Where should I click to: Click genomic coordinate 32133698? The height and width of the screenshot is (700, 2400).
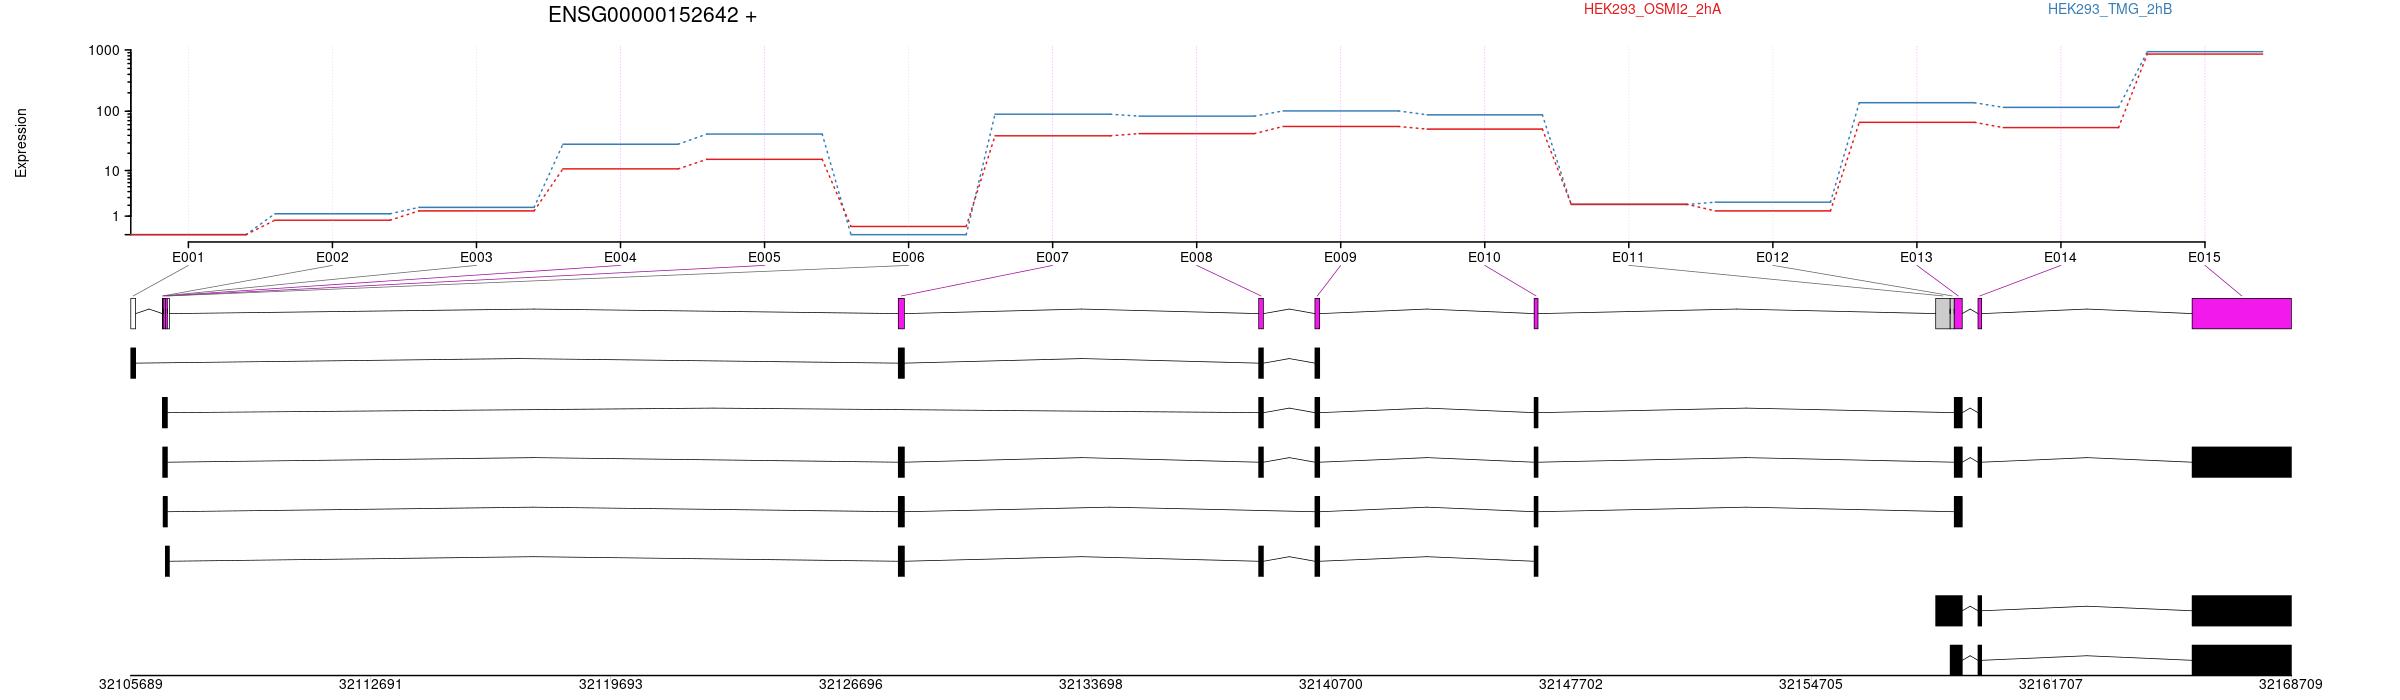1091,685
